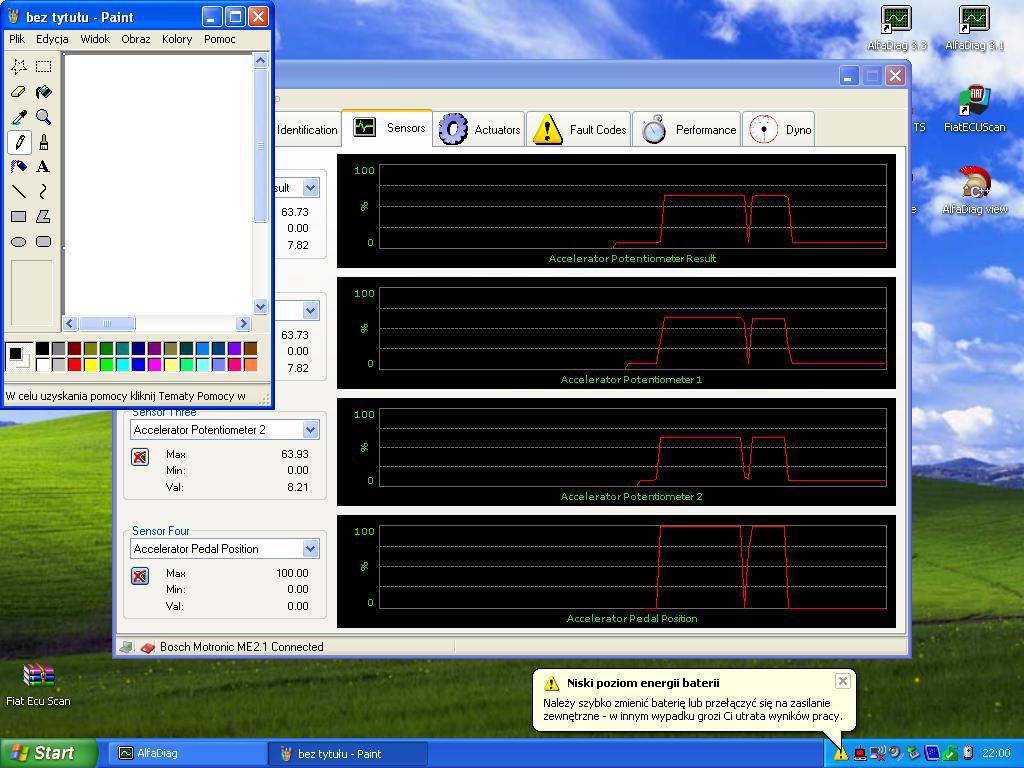Activate the Pick Color eyedropper tool
The image size is (1024, 768).
pos(19,117)
